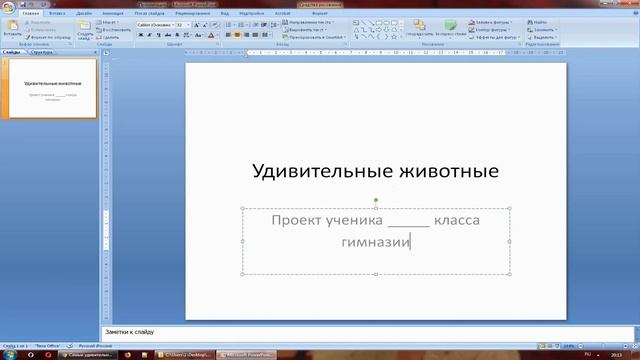Open Align Text (Выровнять текст)
Screen dimensions: 640x360
coord(305,30)
